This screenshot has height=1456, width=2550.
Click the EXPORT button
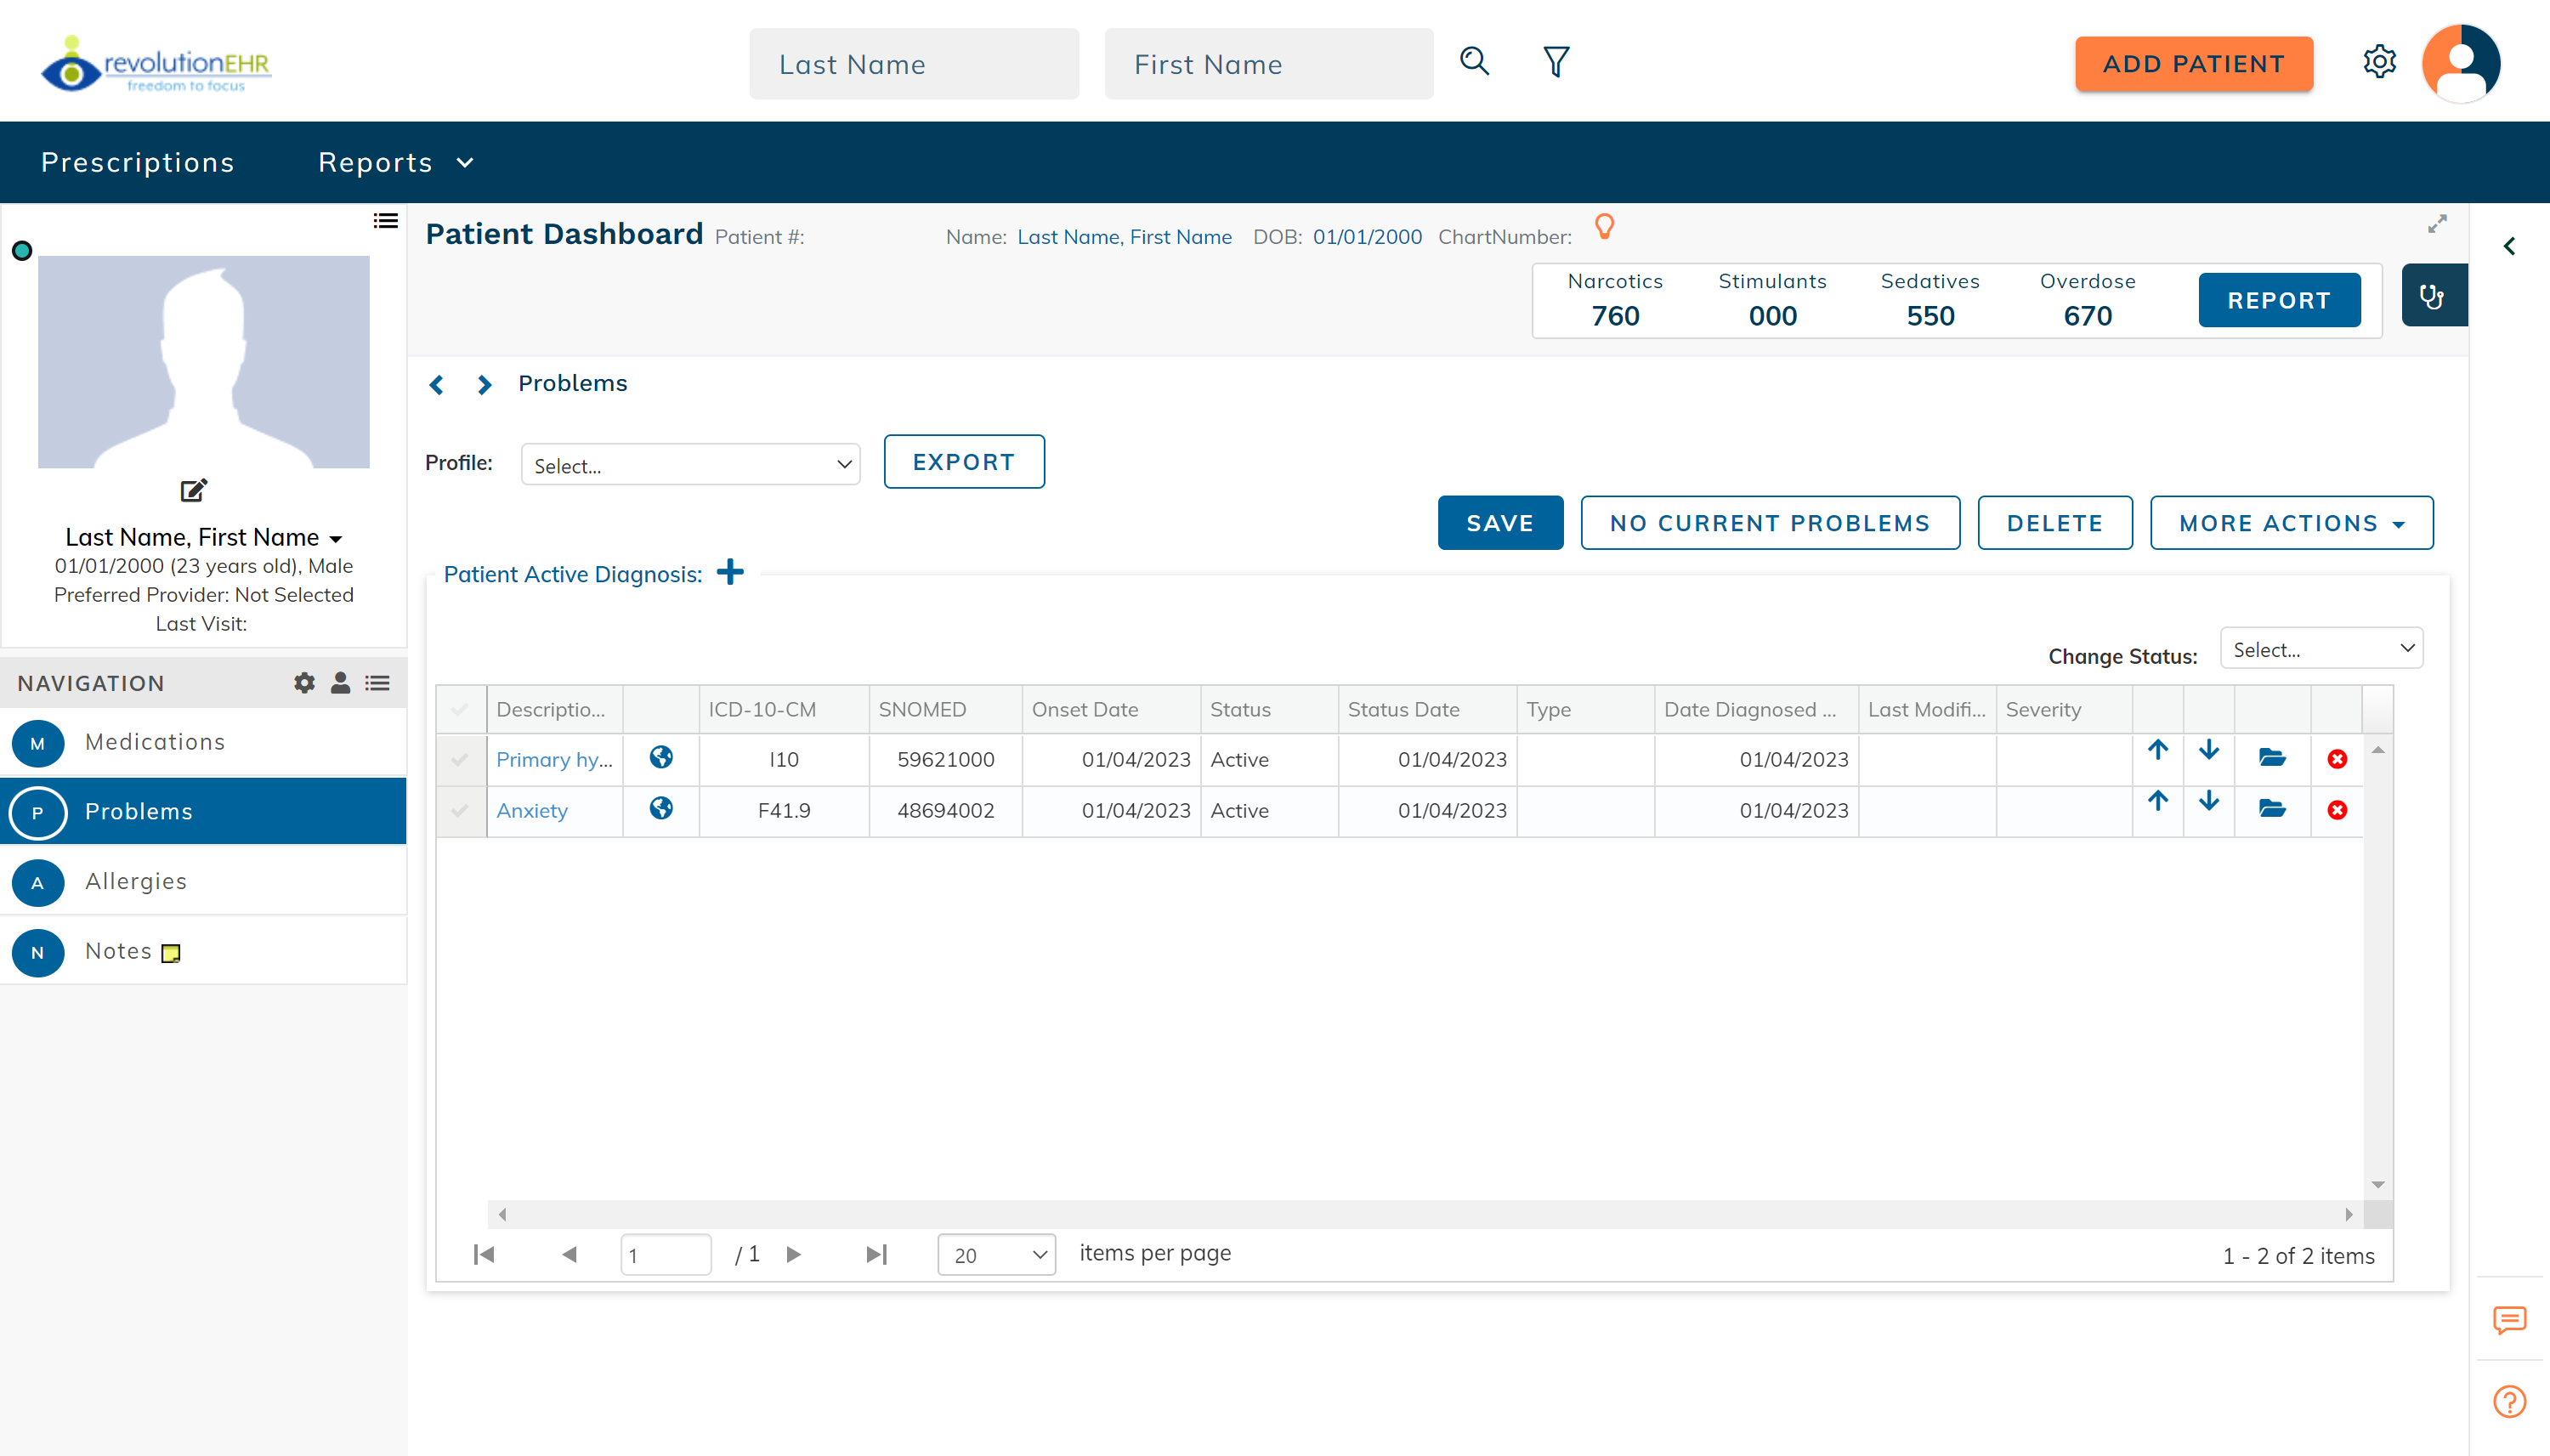tap(963, 461)
